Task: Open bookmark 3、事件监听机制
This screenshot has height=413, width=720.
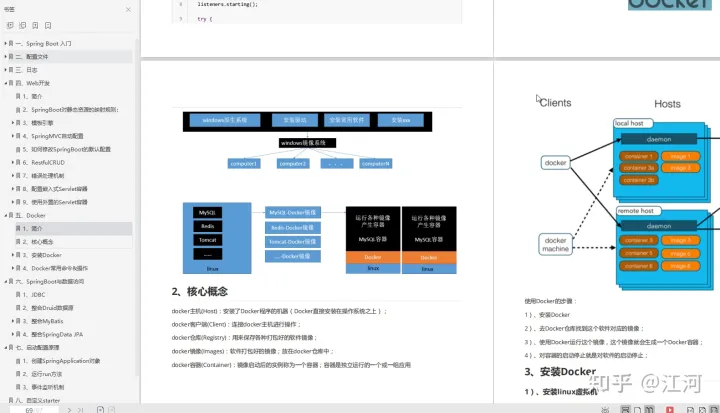Action: point(44,387)
